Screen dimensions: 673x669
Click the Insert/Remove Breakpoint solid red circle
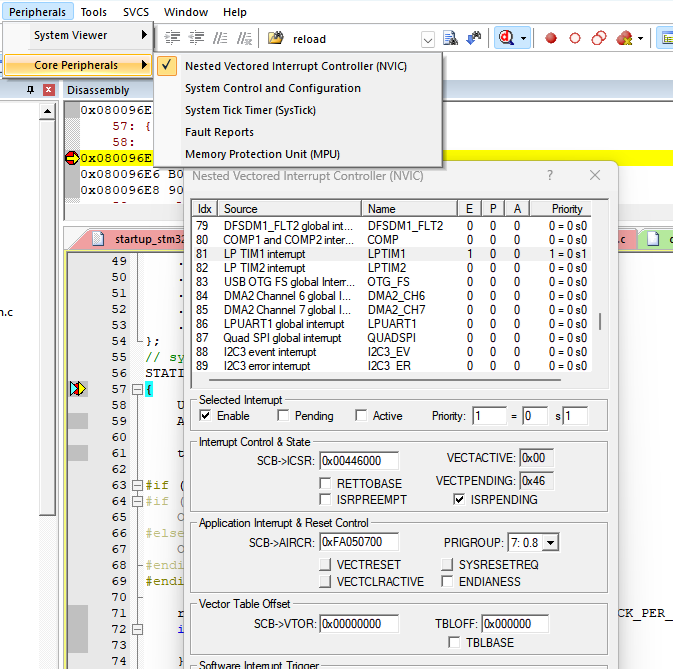click(x=551, y=39)
